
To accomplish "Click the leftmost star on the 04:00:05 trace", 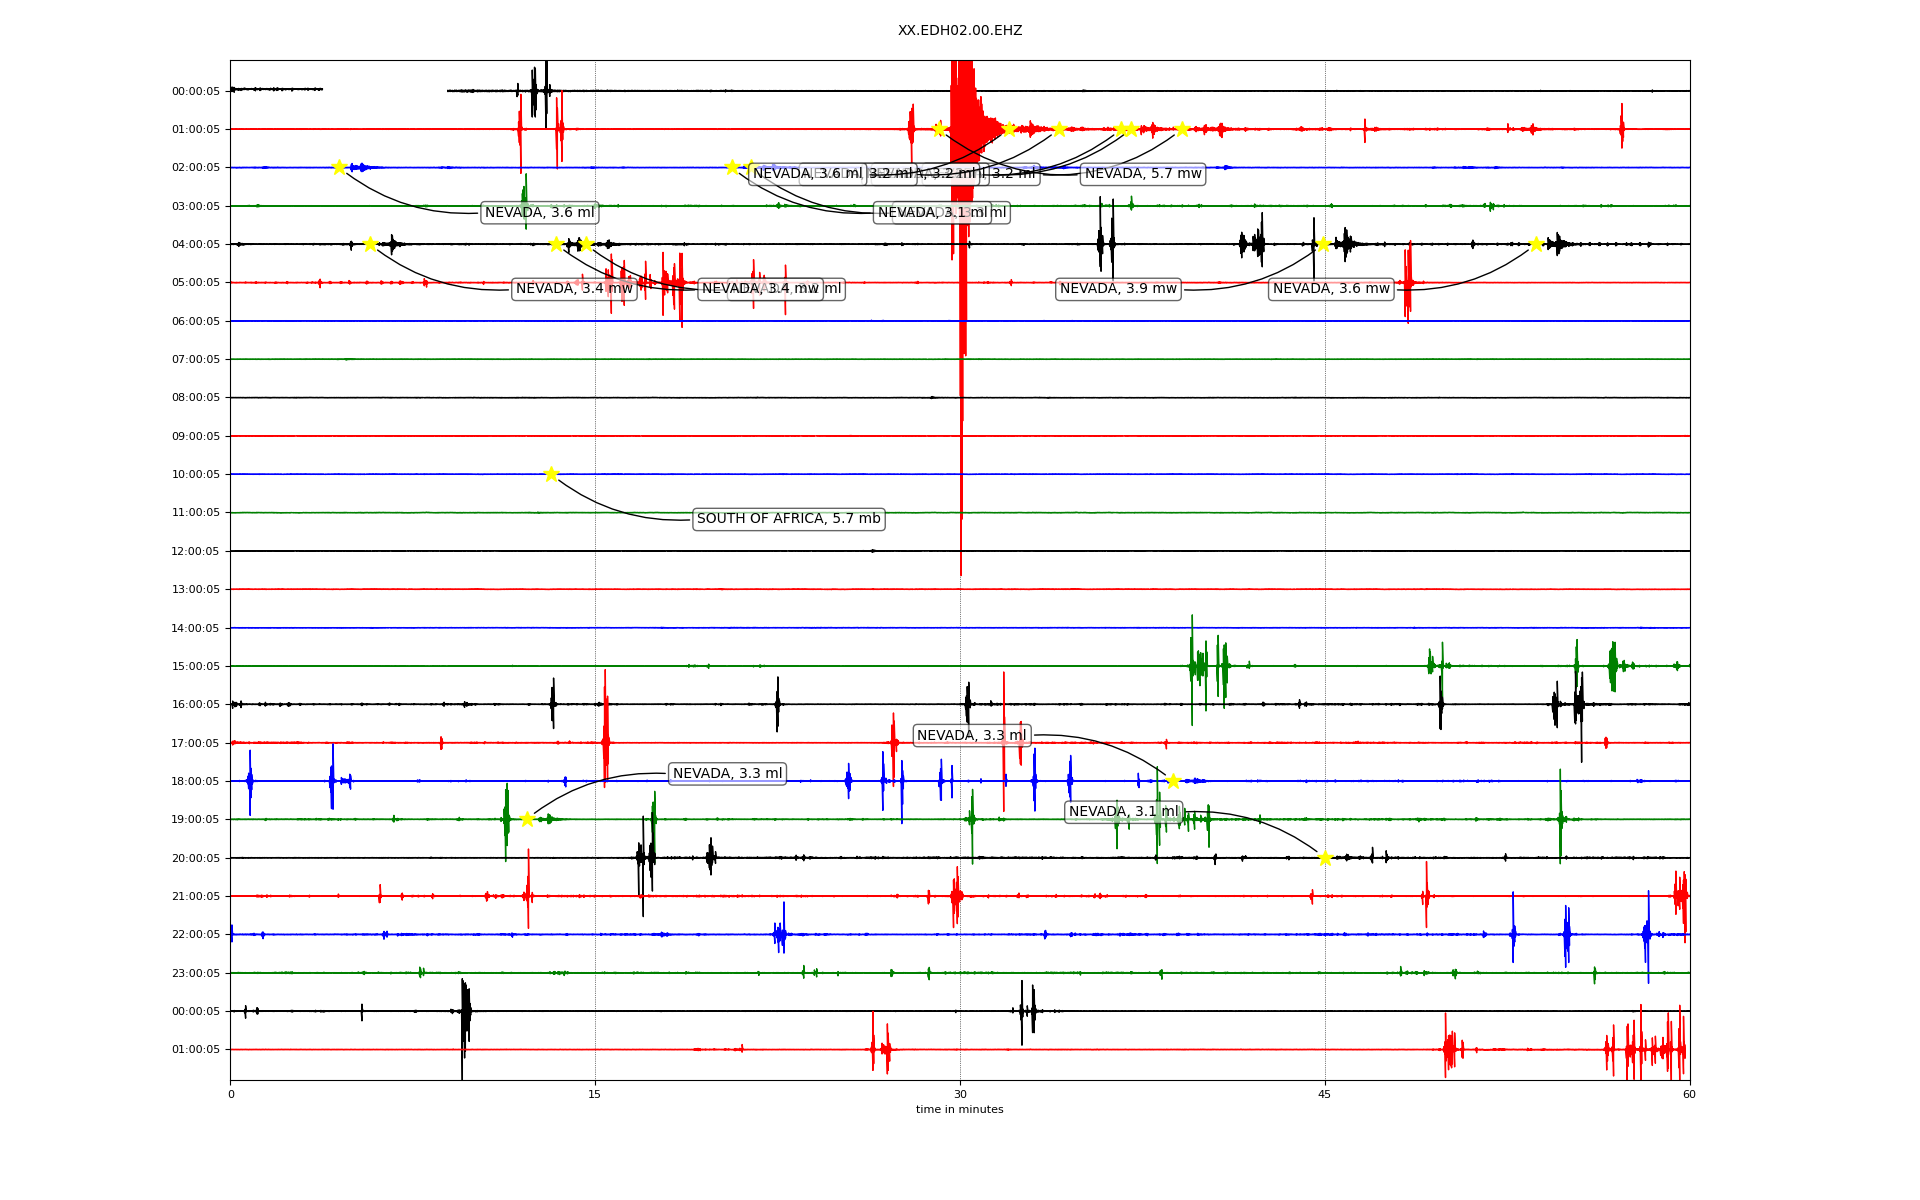I will (370, 244).
